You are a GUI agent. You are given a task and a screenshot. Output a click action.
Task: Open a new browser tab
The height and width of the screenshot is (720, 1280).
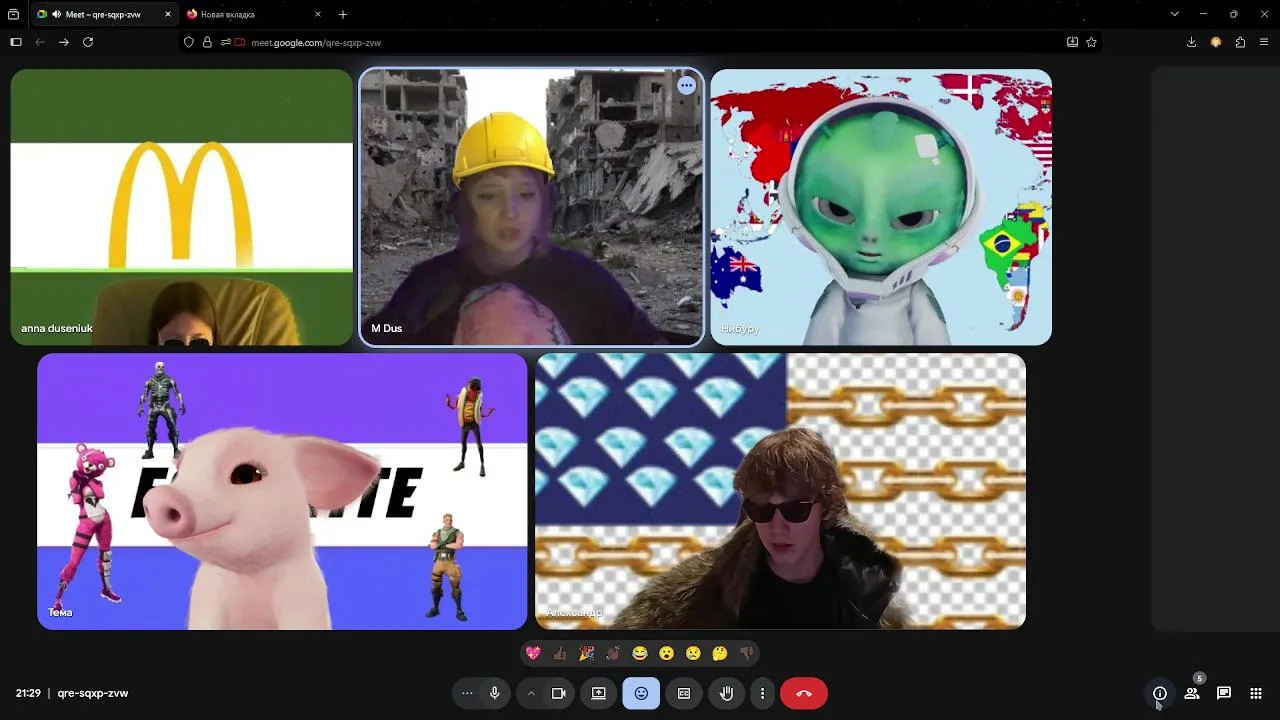(343, 14)
